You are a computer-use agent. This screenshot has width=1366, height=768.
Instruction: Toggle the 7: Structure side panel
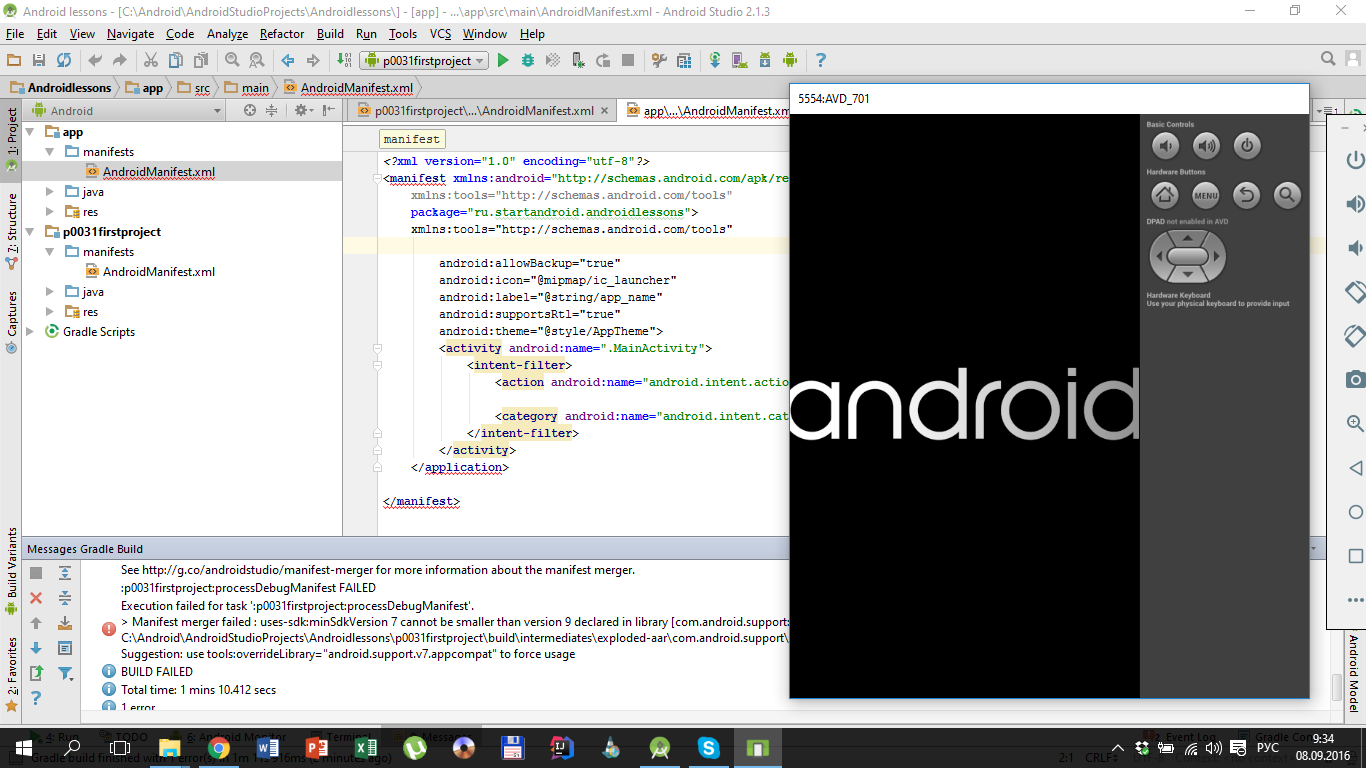click(11, 230)
